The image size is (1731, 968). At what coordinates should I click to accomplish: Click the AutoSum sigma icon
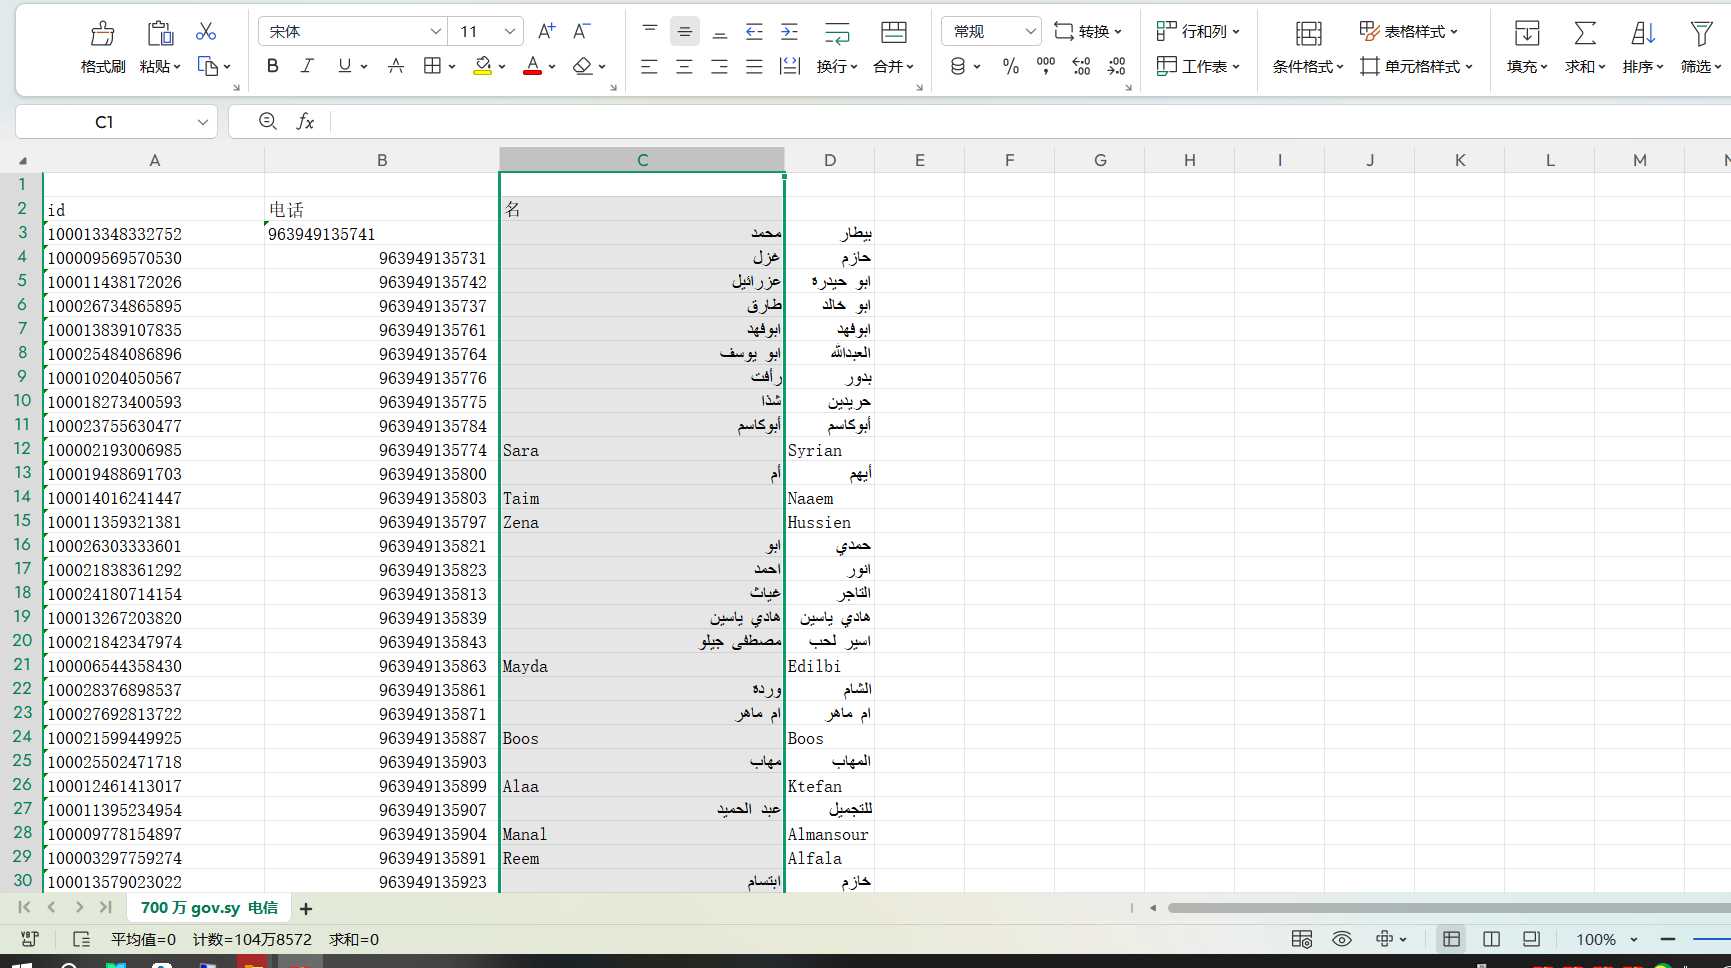coord(1585,34)
